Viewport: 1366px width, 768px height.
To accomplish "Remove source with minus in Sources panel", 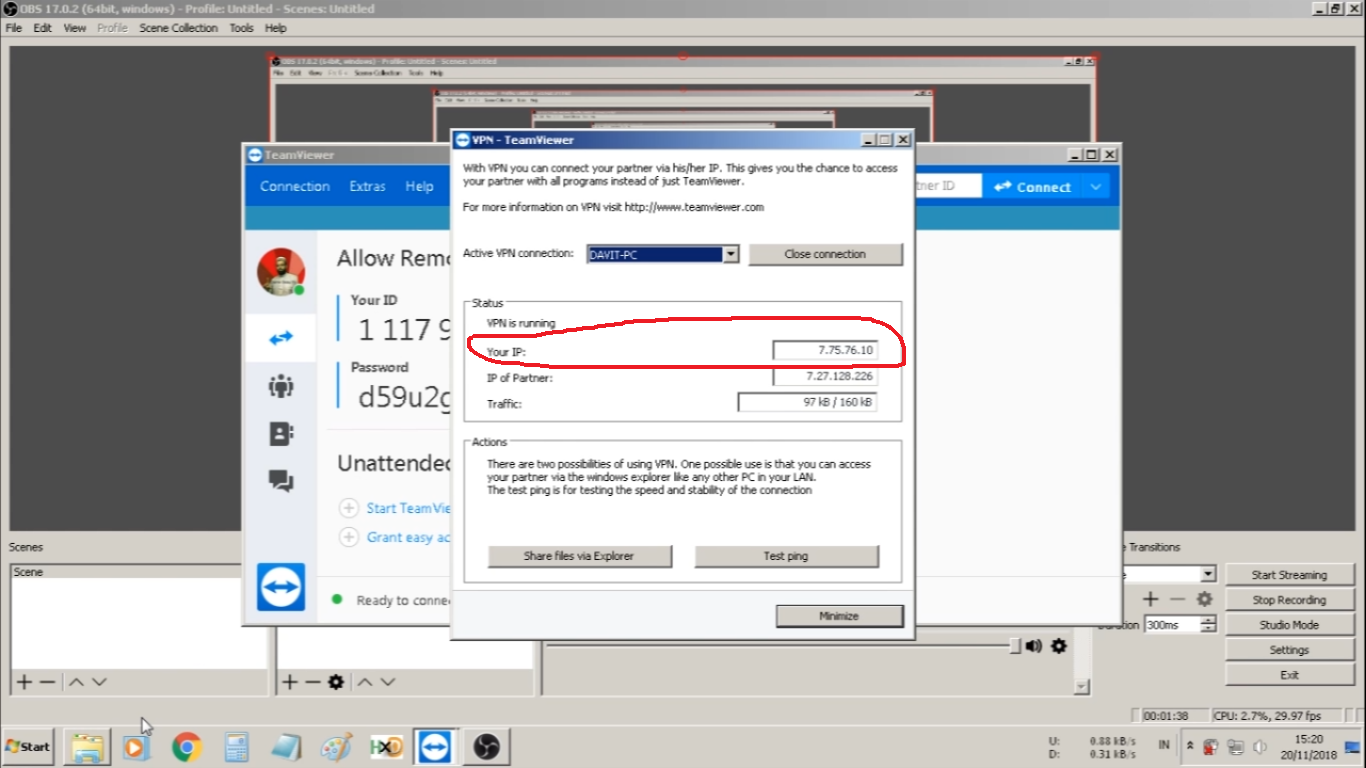I will click(x=313, y=682).
